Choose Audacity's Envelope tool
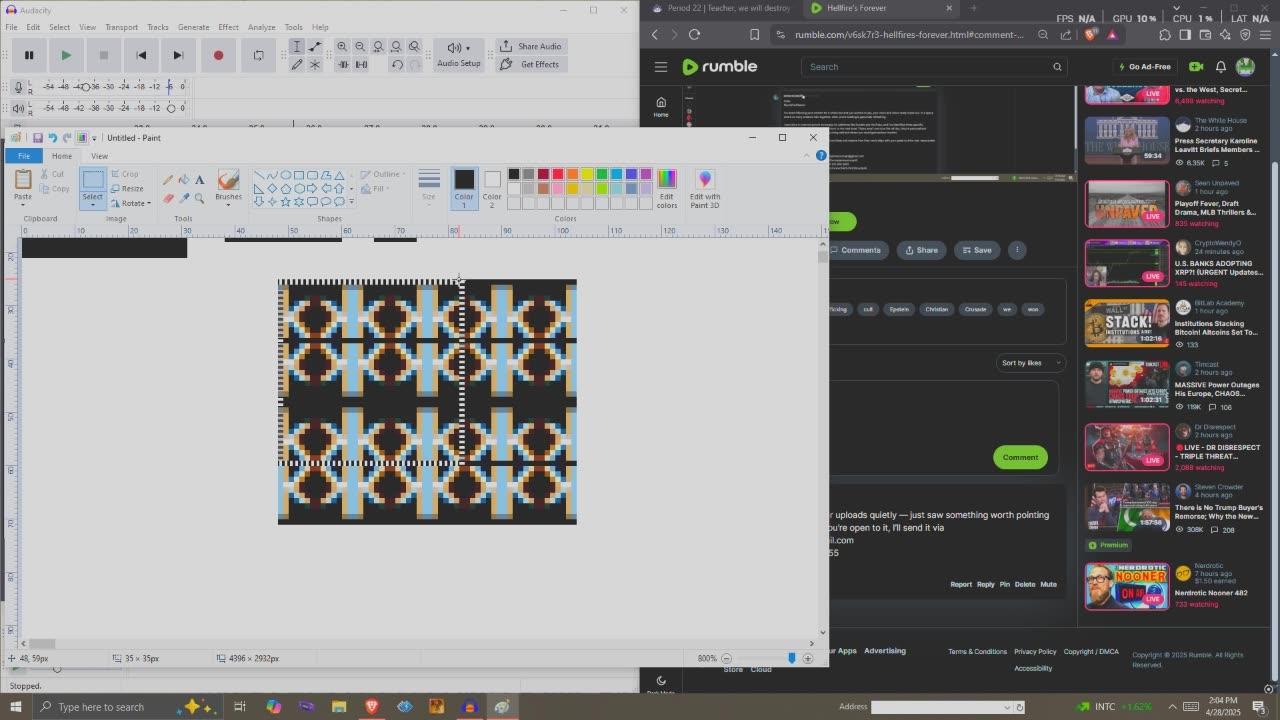 tap(315, 47)
